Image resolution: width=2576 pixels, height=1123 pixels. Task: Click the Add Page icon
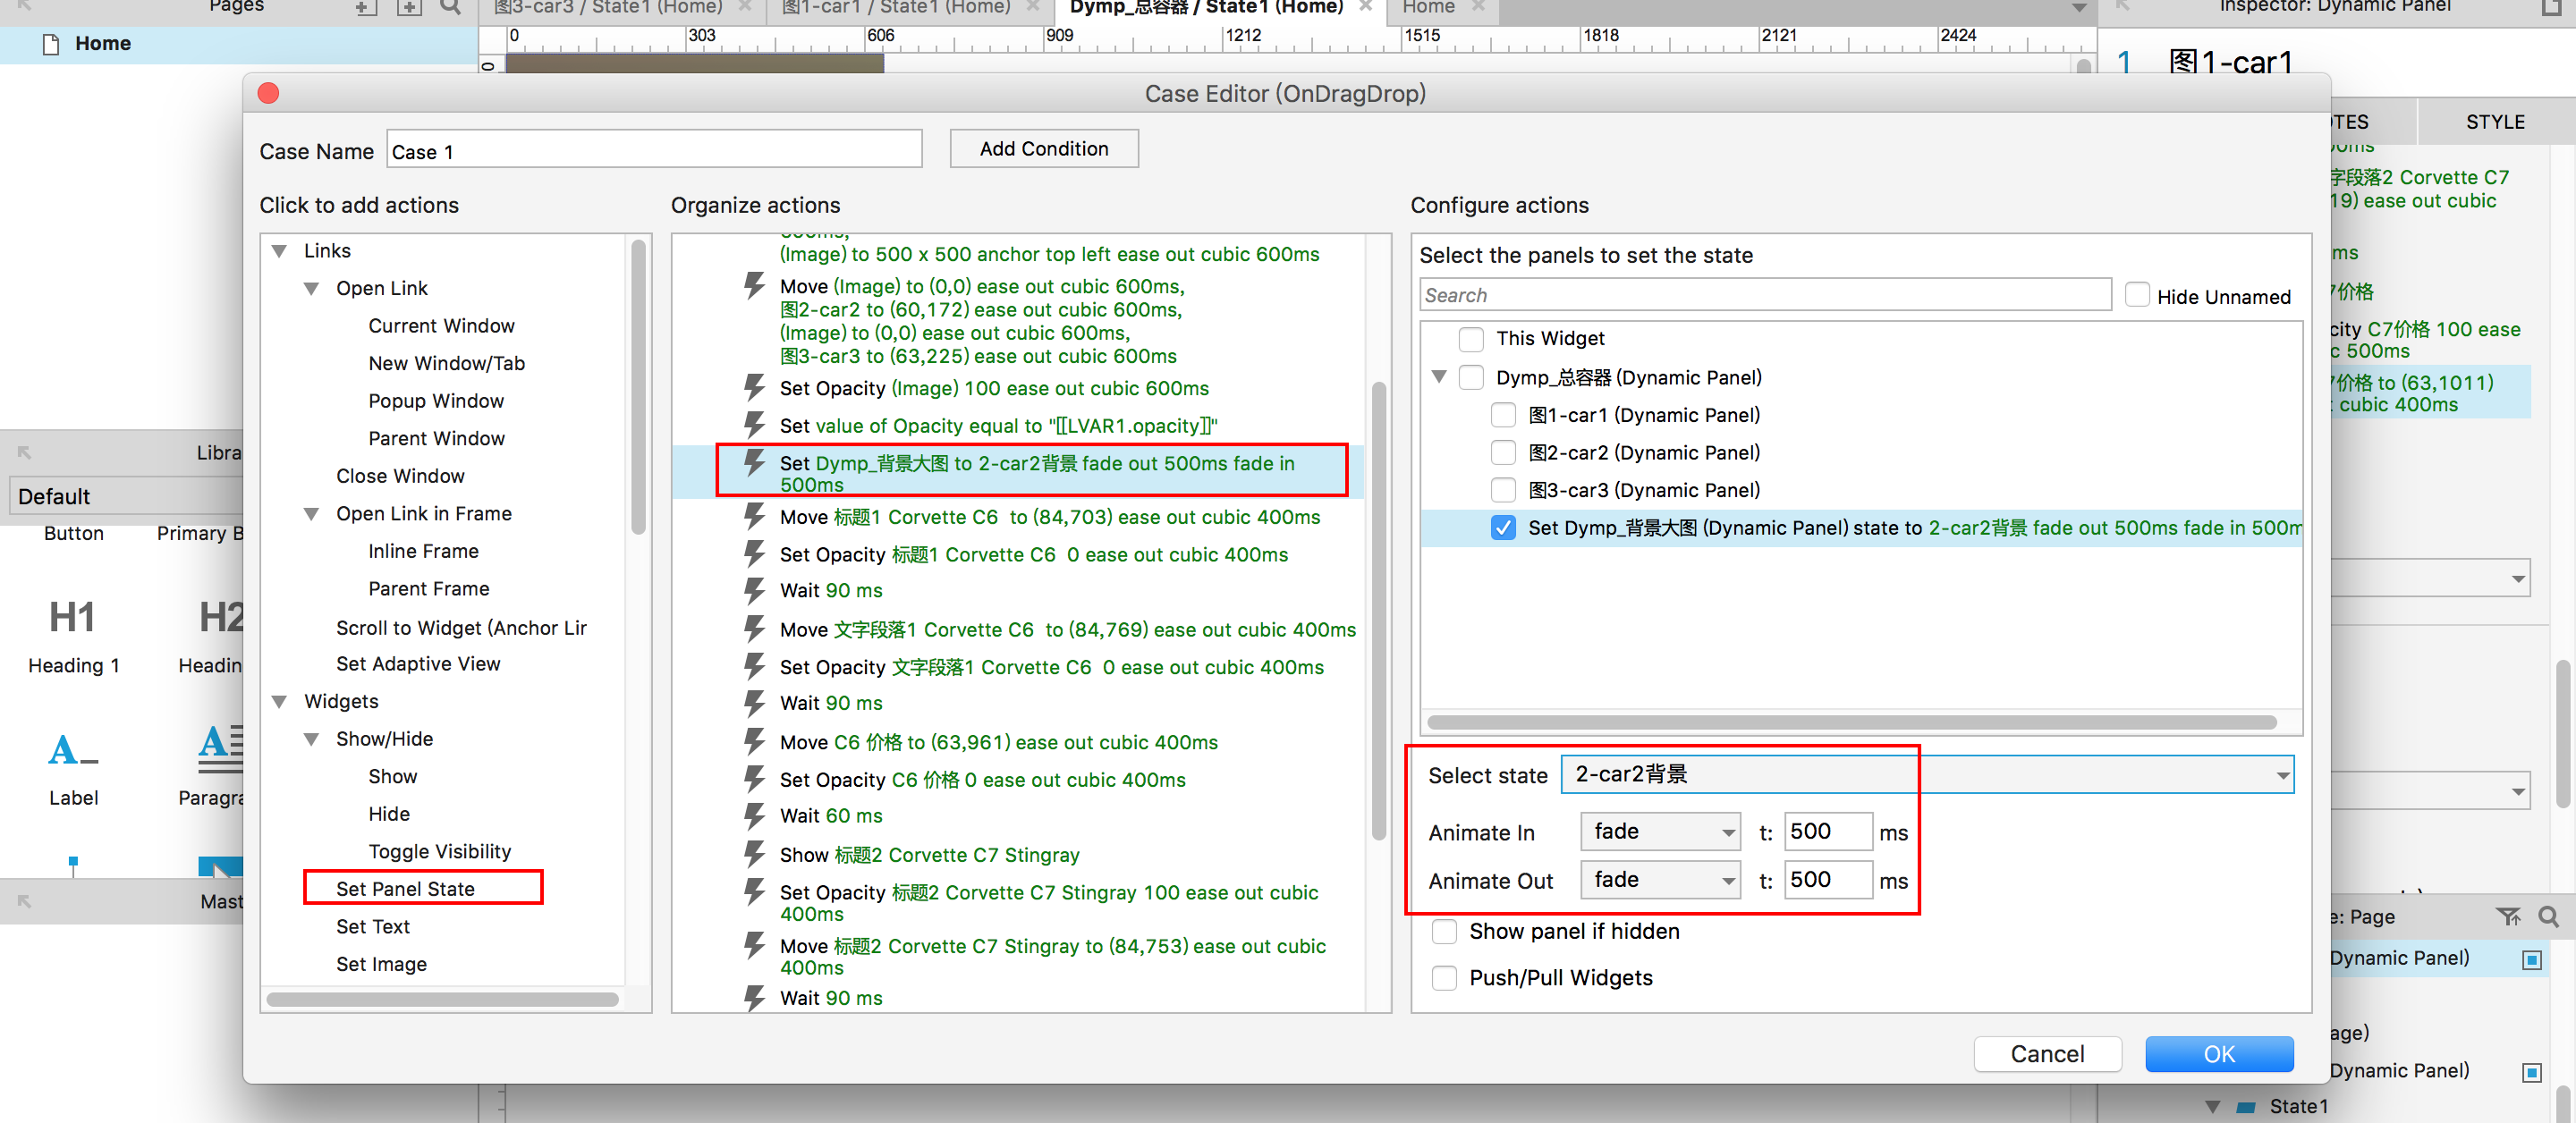pos(366,8)
